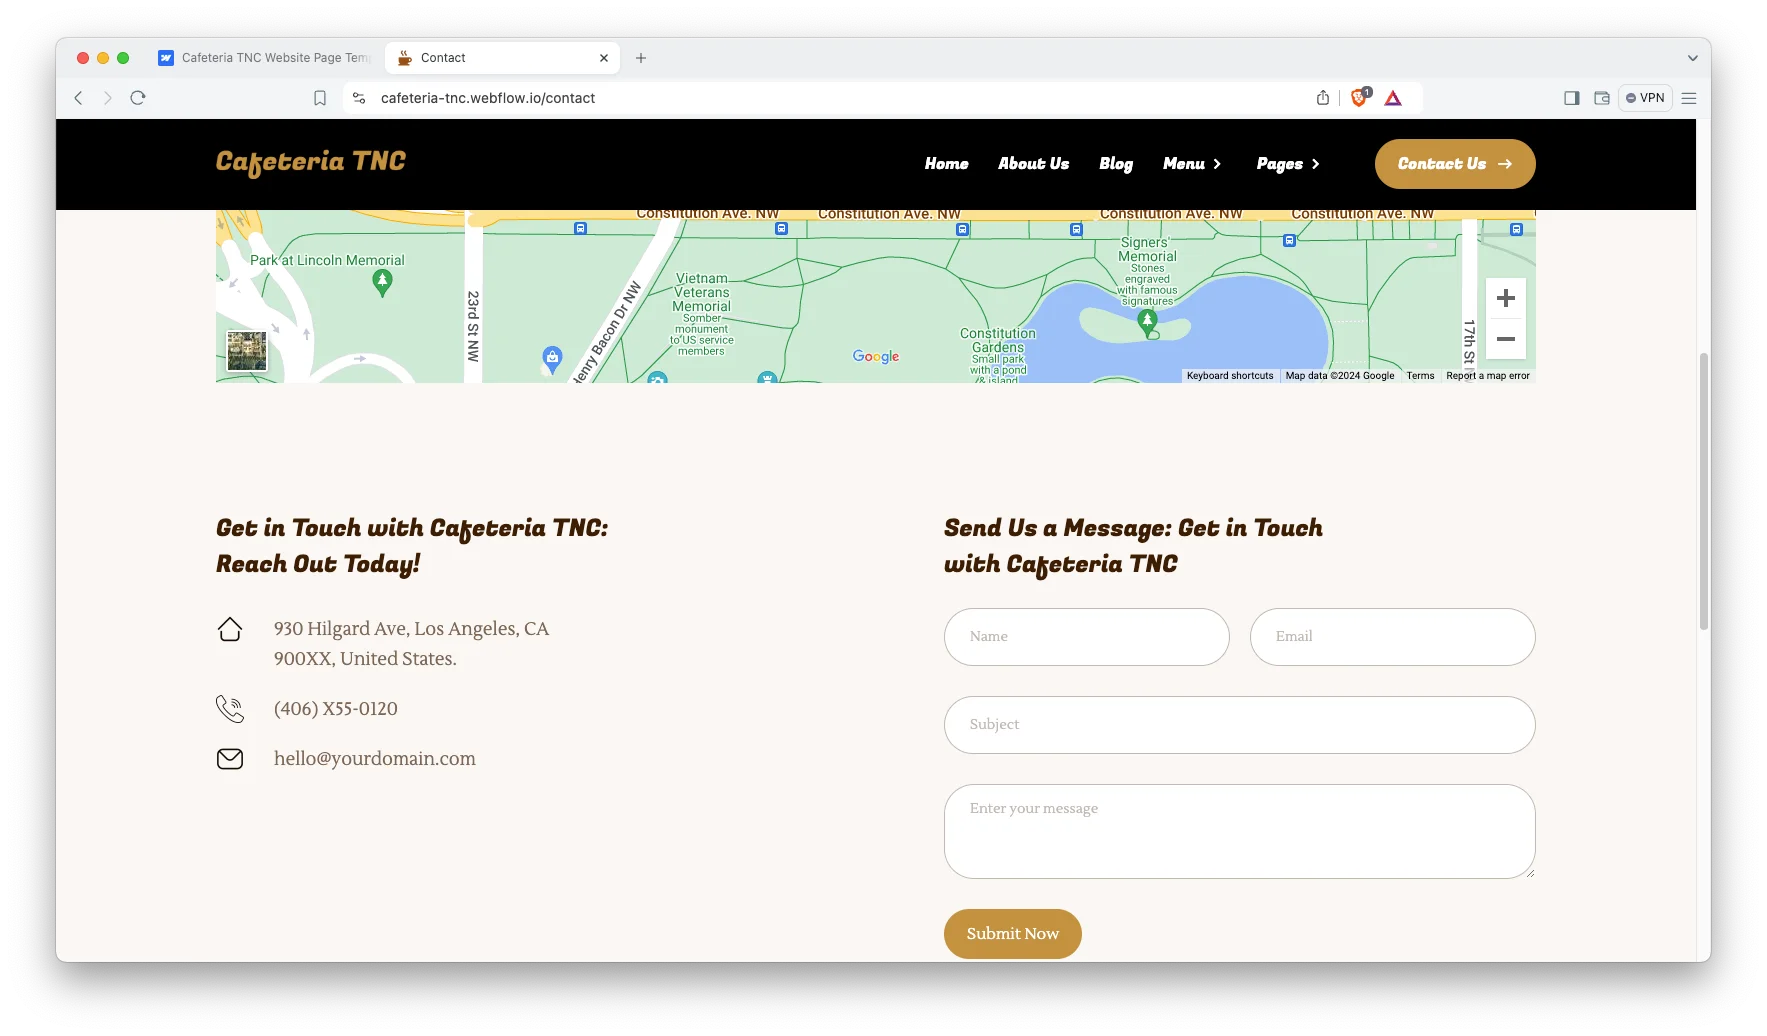Open the tab list chevron
This screenshot has width=1767, height=1036.
coord(1693,58)
